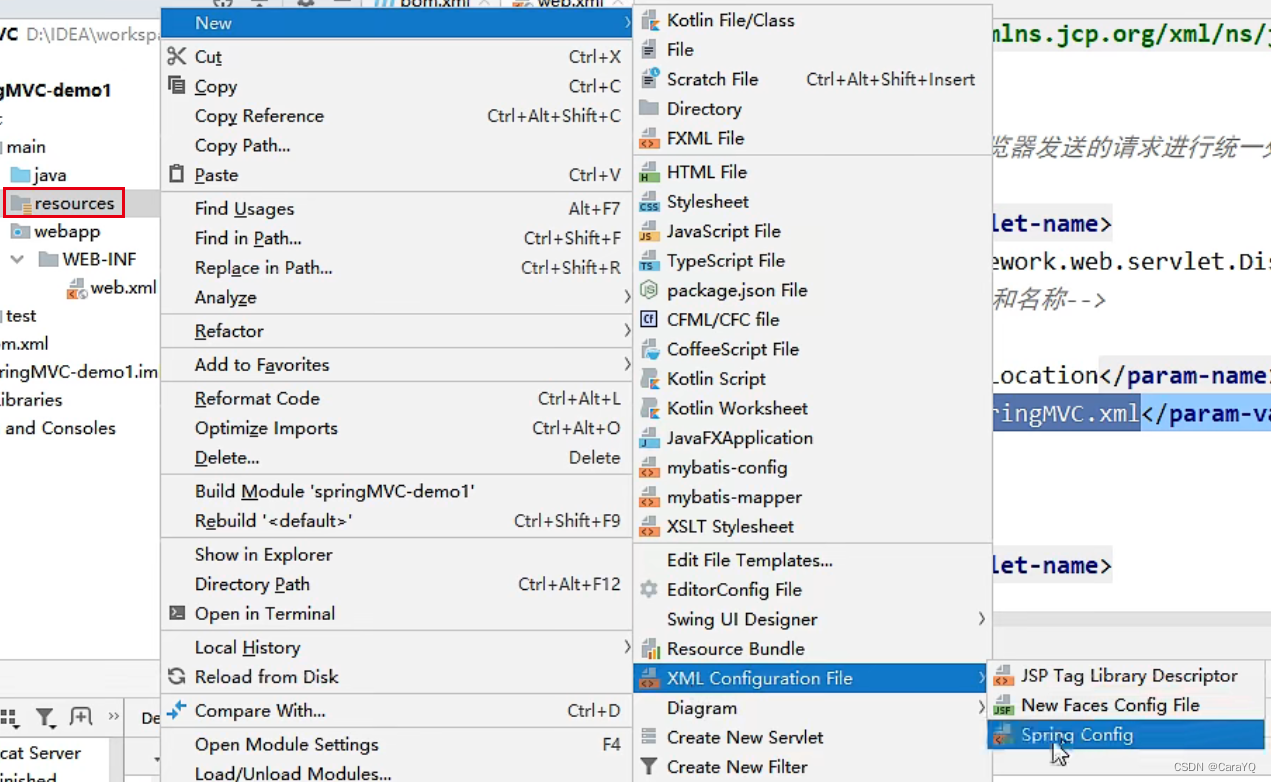The height and width of the screenshot is (782, 1271).
Task: Select the test folder in tree
Action: tap(21, 316)
